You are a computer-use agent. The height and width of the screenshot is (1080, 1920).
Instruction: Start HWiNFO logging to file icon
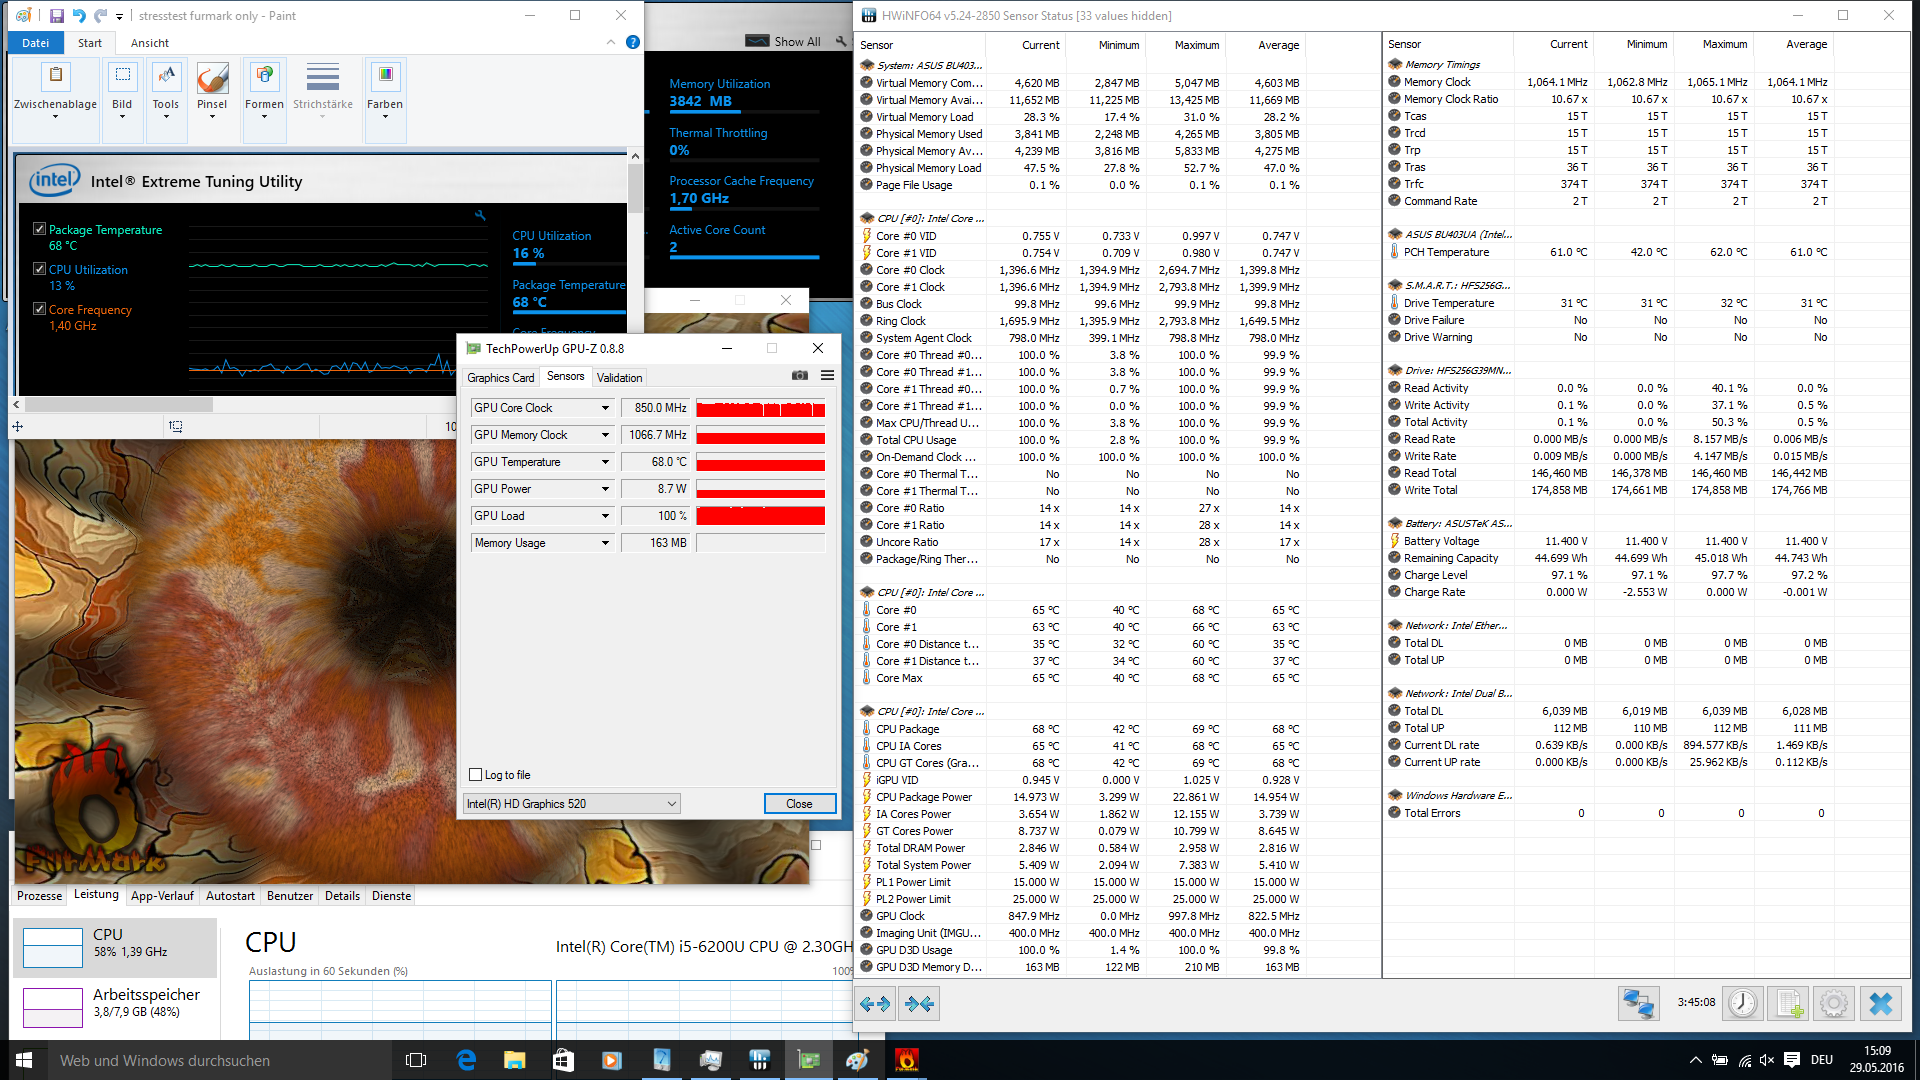[x=1788, y=1003]
